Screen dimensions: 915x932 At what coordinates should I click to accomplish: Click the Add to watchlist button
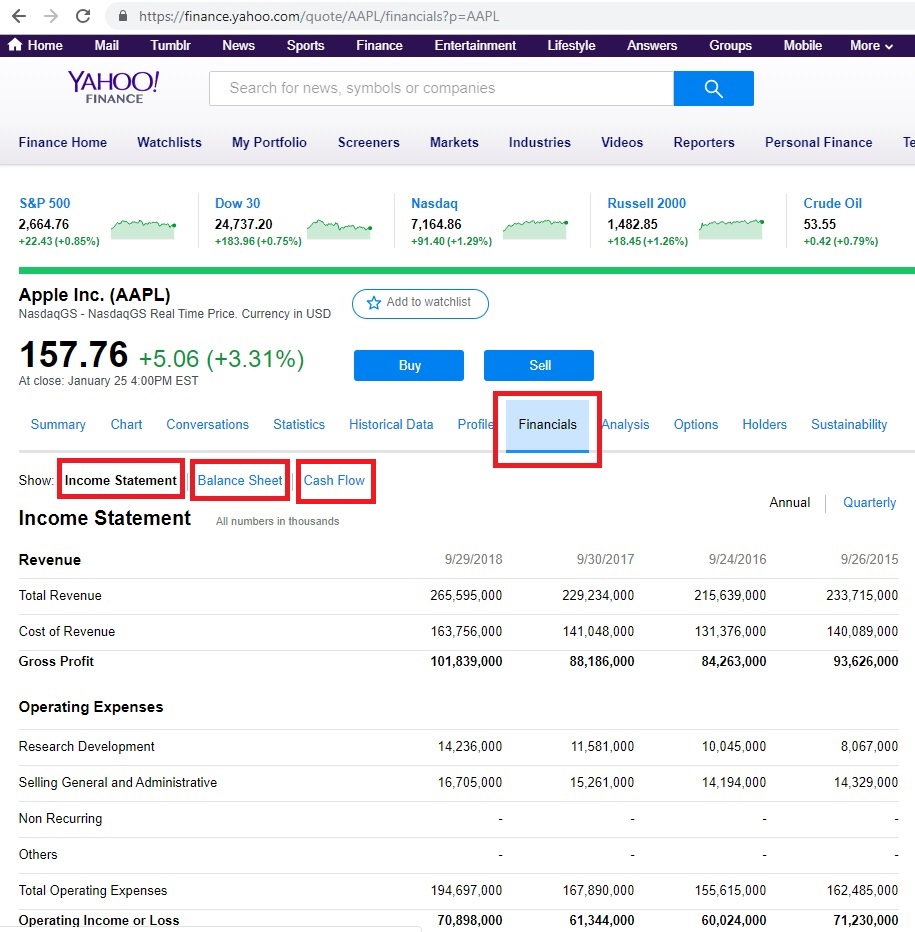[x=420, y=304]
